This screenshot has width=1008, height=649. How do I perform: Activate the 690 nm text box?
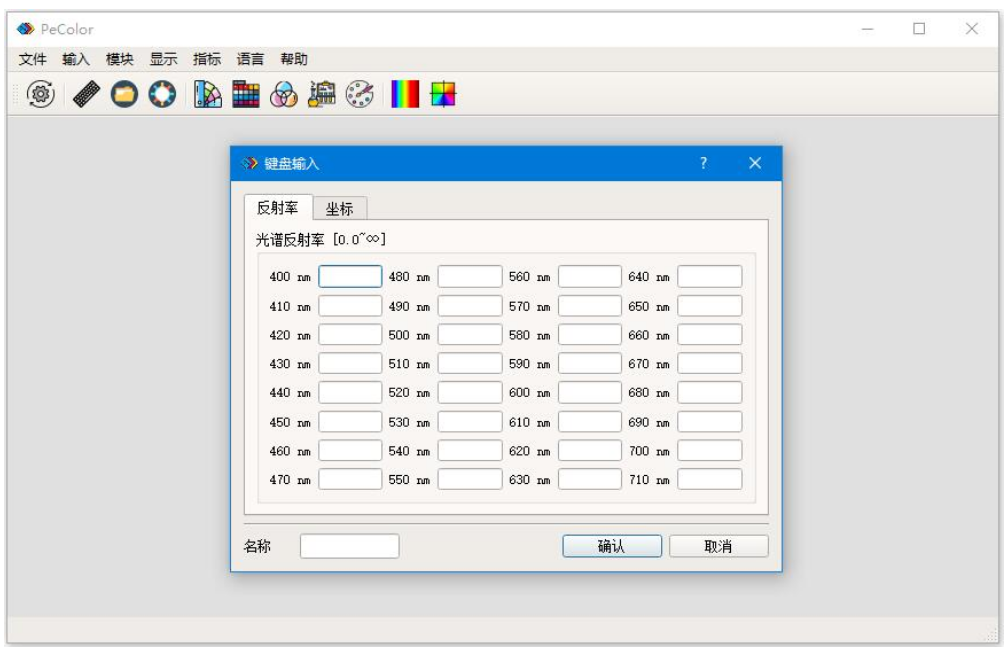710,422
